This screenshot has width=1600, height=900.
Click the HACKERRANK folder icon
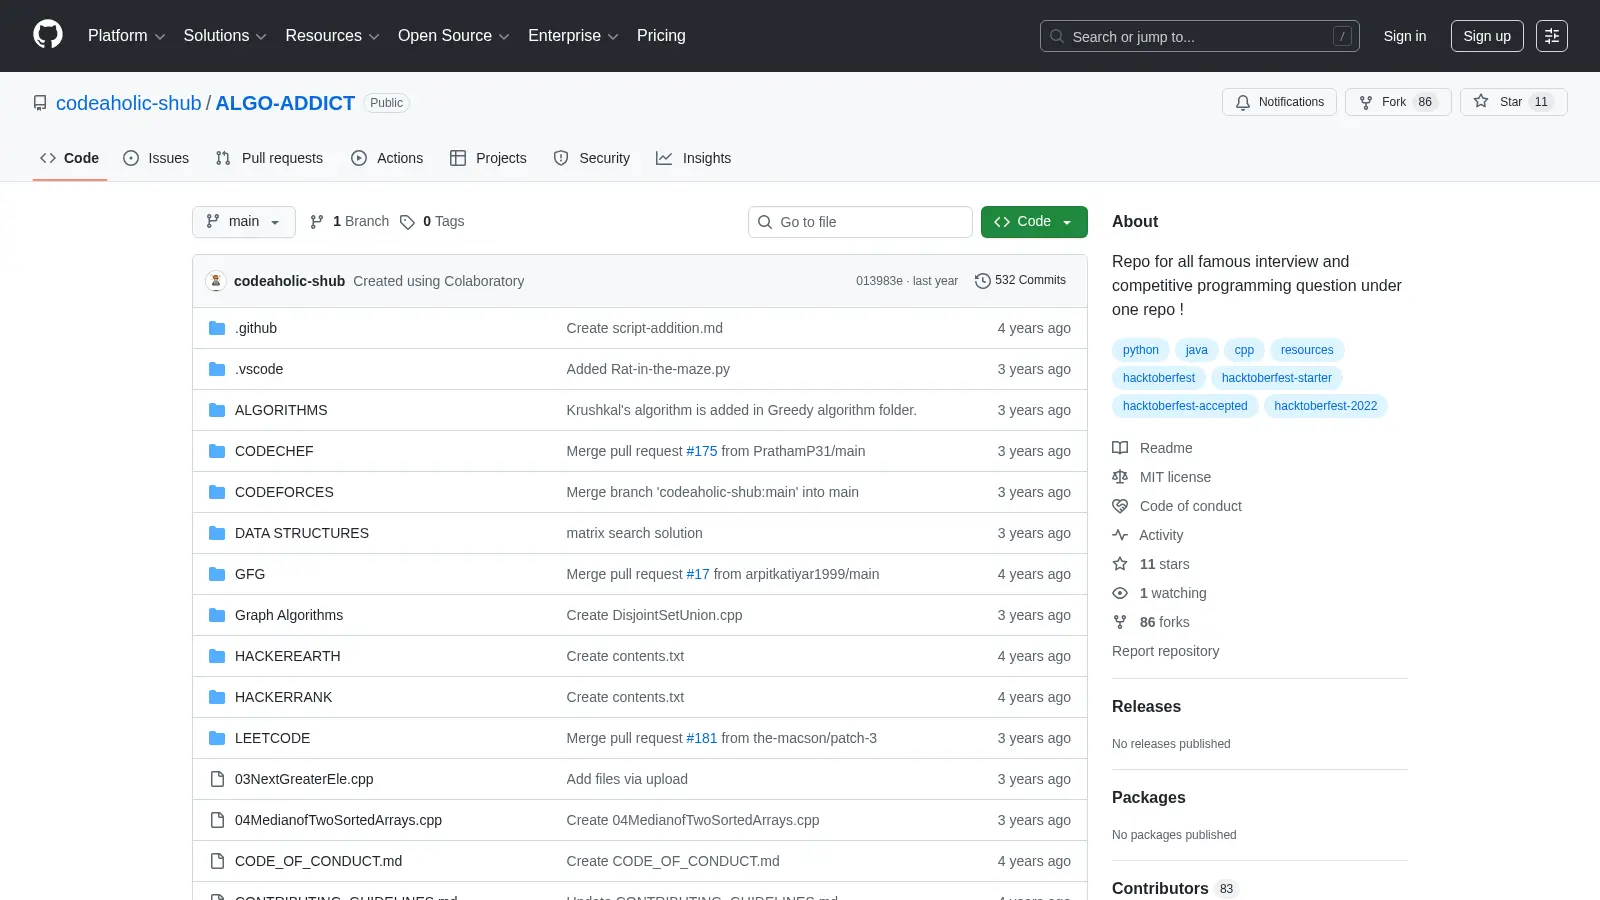[x=217, y=697]
